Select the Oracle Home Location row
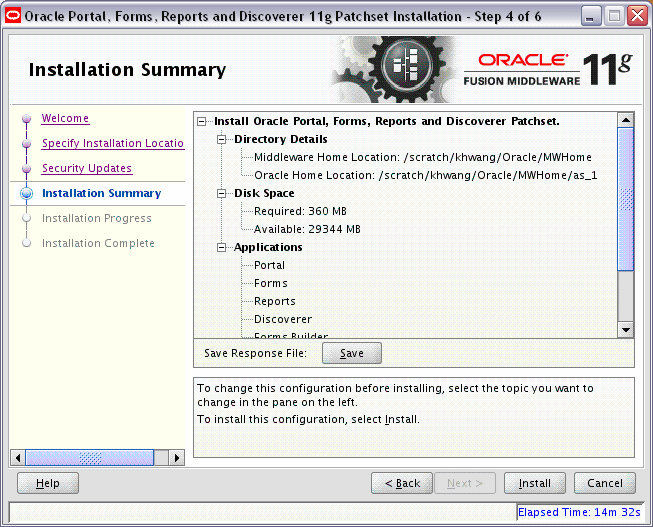653x527 pixels. [426, 175]
